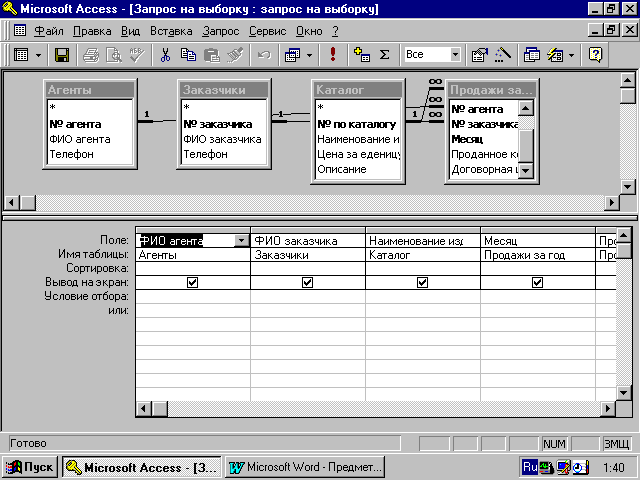Click the Query Type icon
The image size is (640, 480).
click(292, 55)
